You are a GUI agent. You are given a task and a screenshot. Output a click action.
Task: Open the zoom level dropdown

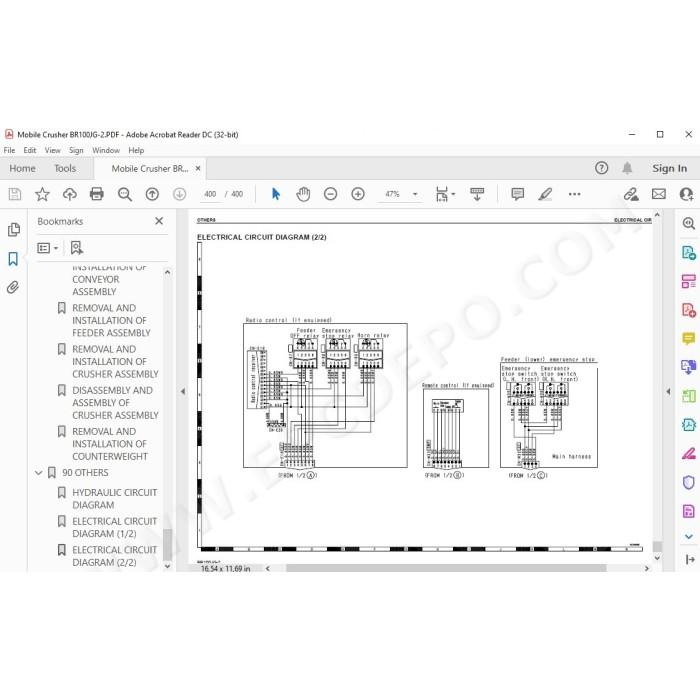click(x=415, y=194)
